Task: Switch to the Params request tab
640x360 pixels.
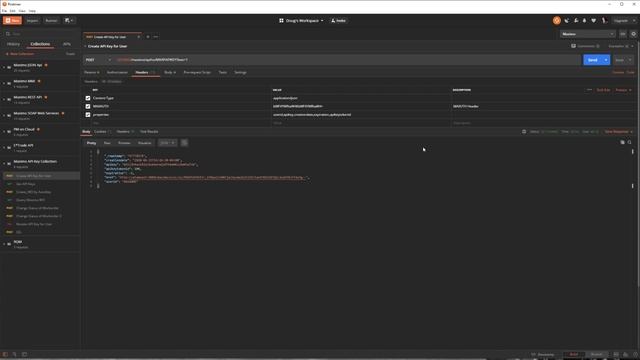Action: click(x=91, y=73)
